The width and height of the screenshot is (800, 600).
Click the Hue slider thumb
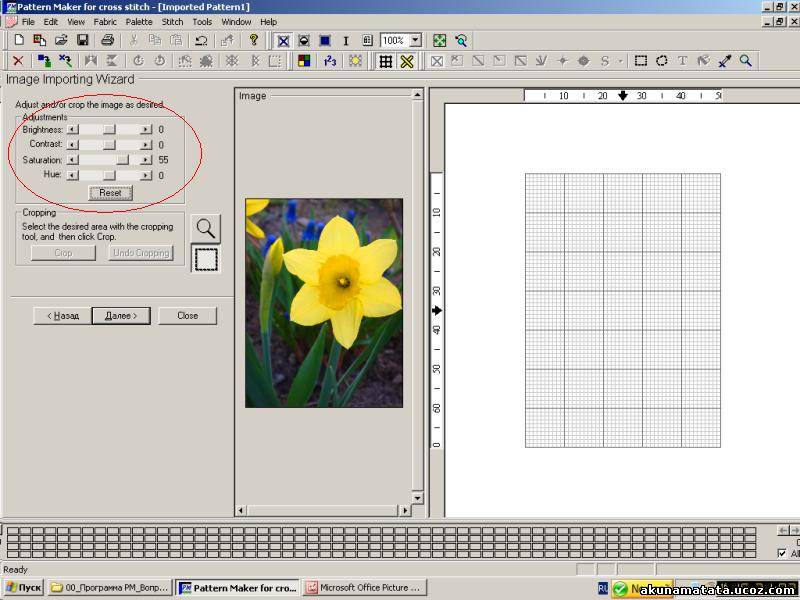(109, 176)
